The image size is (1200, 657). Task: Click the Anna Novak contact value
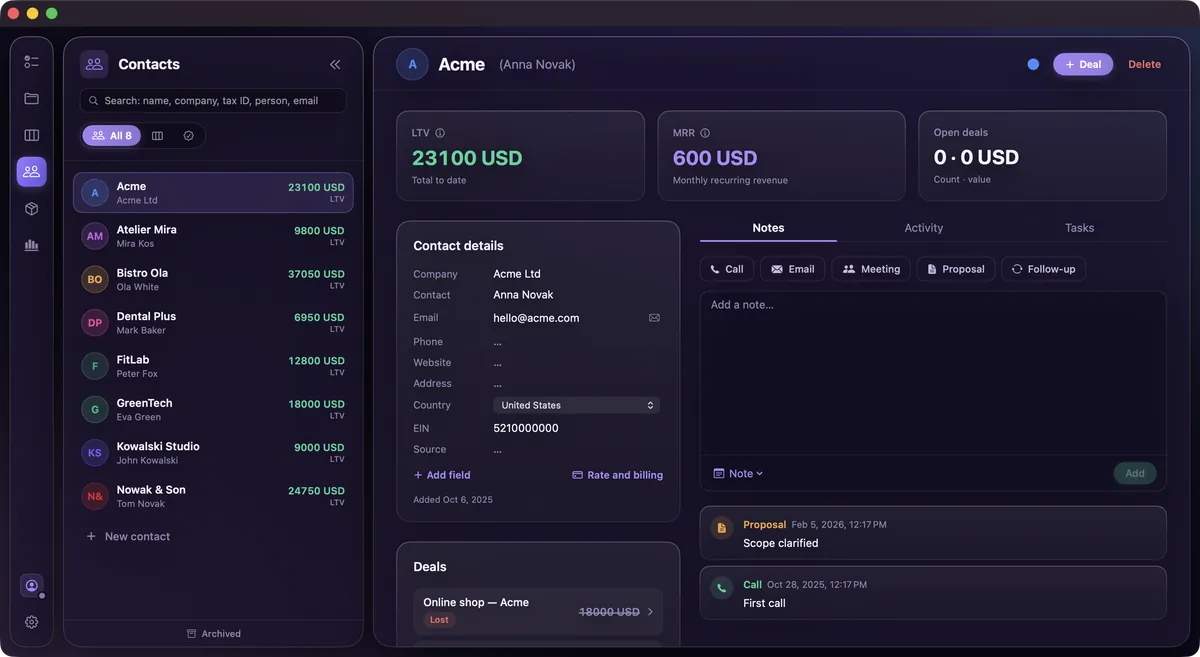click(x=523, y=295)
